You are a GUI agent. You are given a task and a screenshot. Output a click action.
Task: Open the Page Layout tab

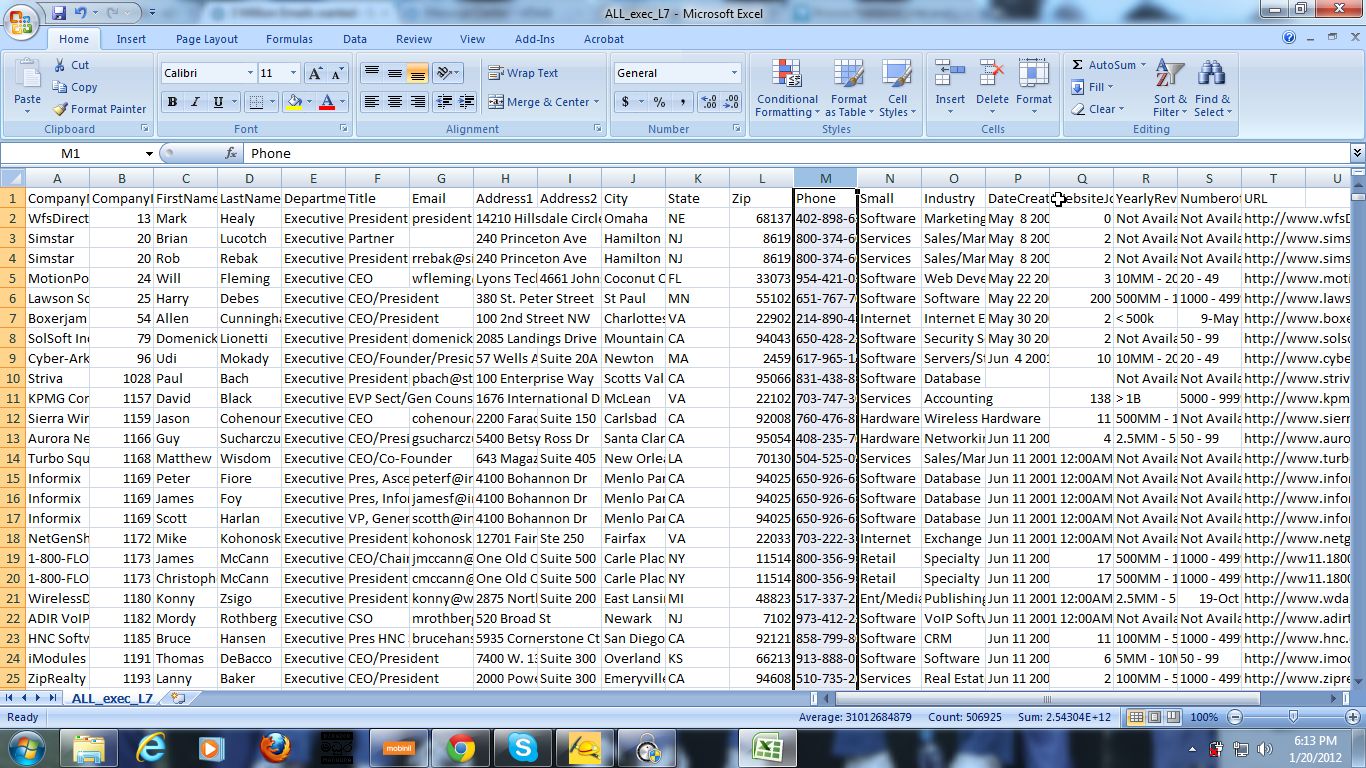pos(207,39)
